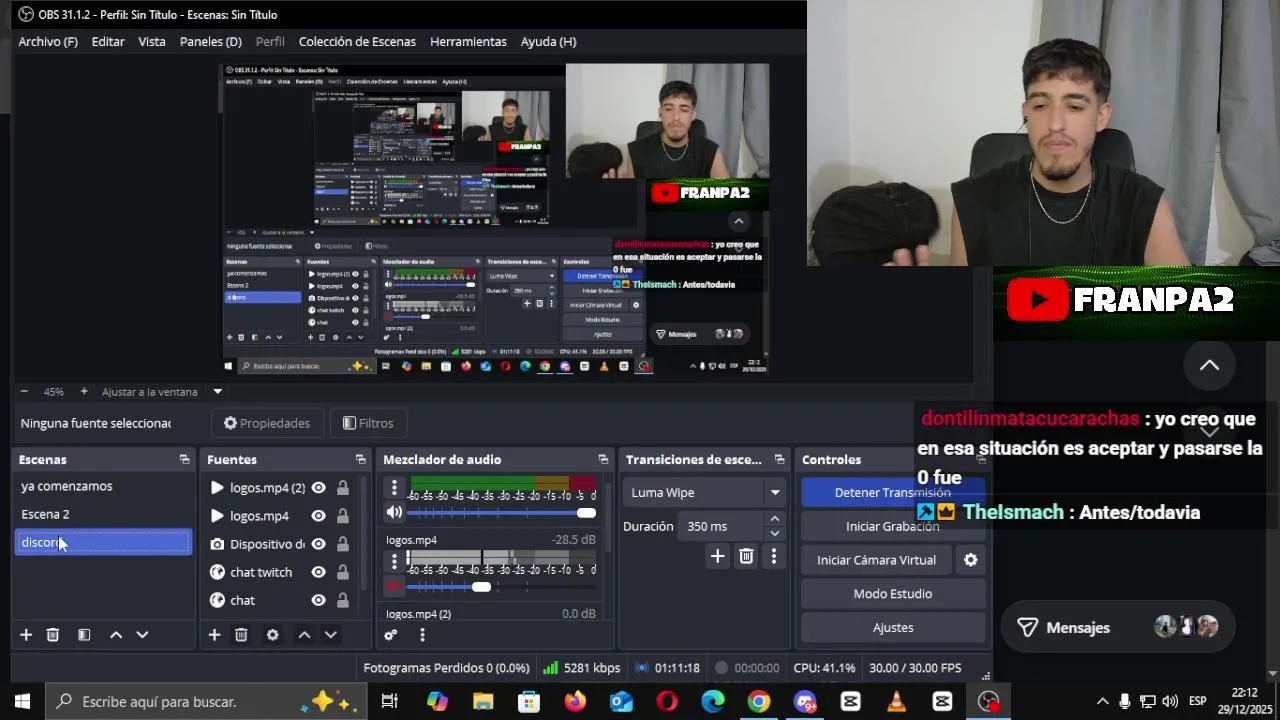Toggle lock on logos.mp4 source

coord(343,516)
